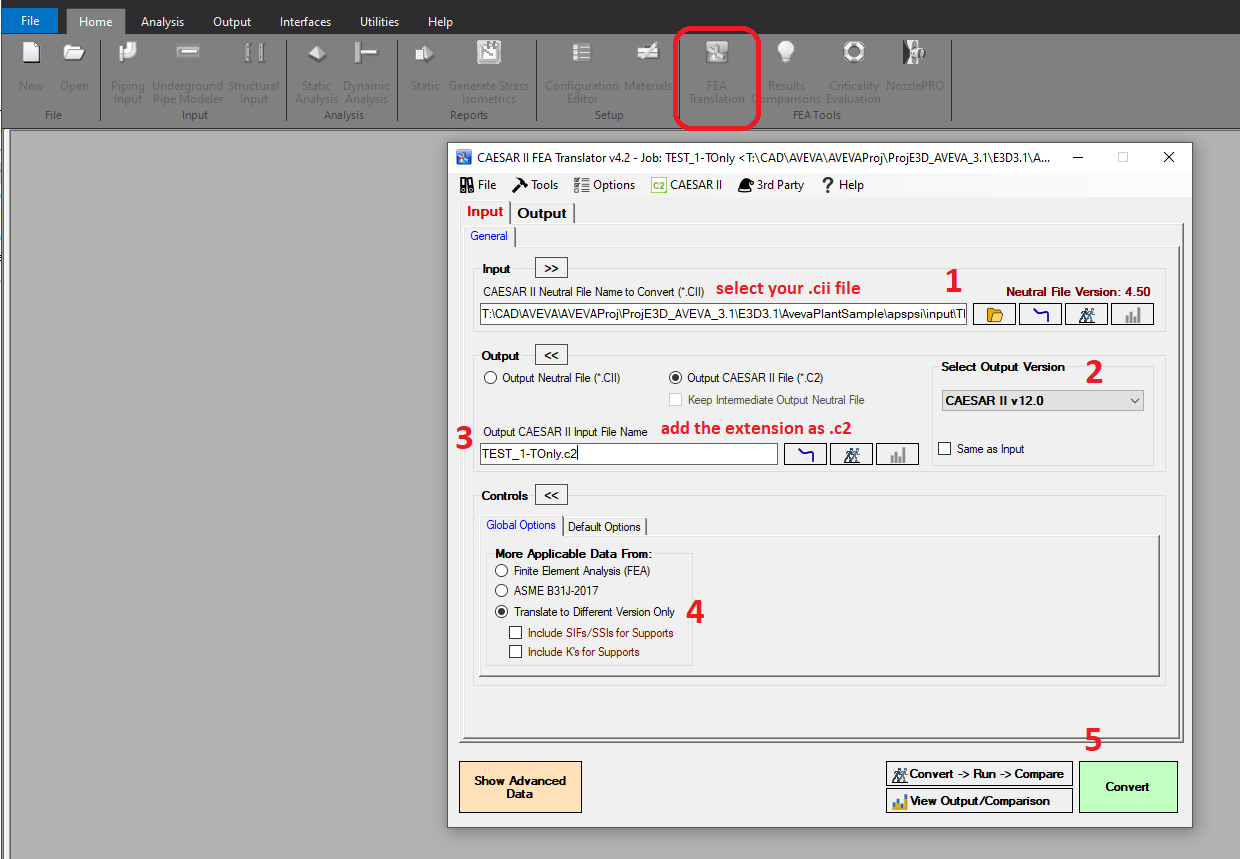This screenshot has width=1240, height=859.
Task: Launch NozzlePRO from FEA Tools
Action: 914,67
